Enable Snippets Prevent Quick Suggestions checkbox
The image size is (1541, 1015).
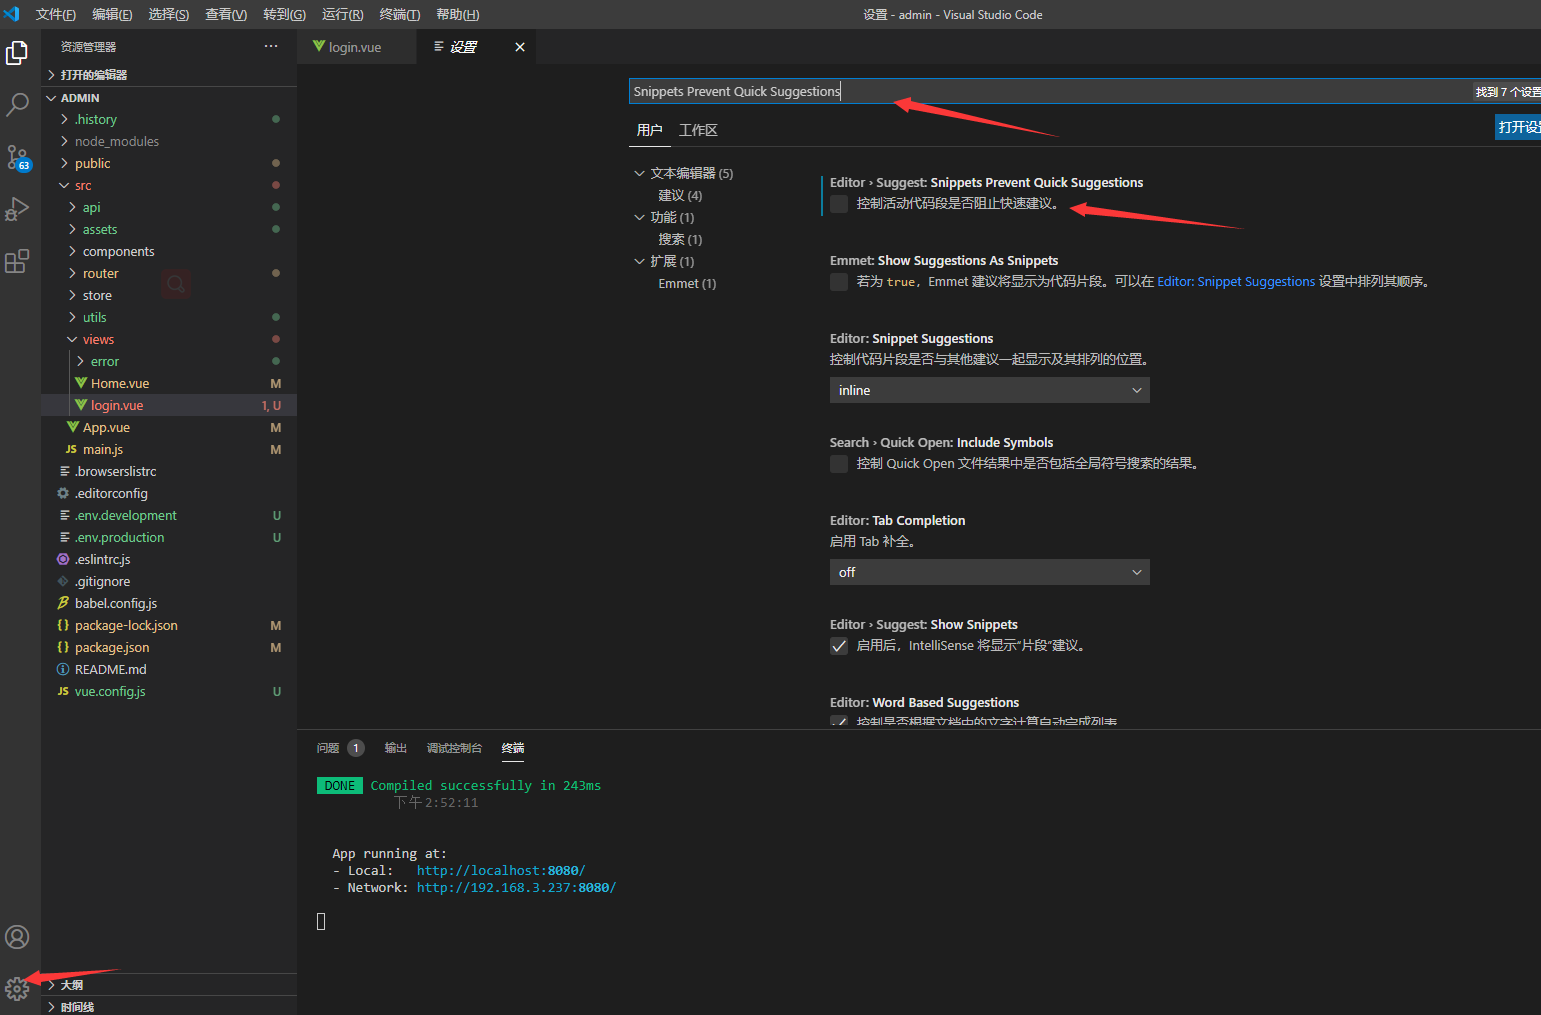point(838,203)
